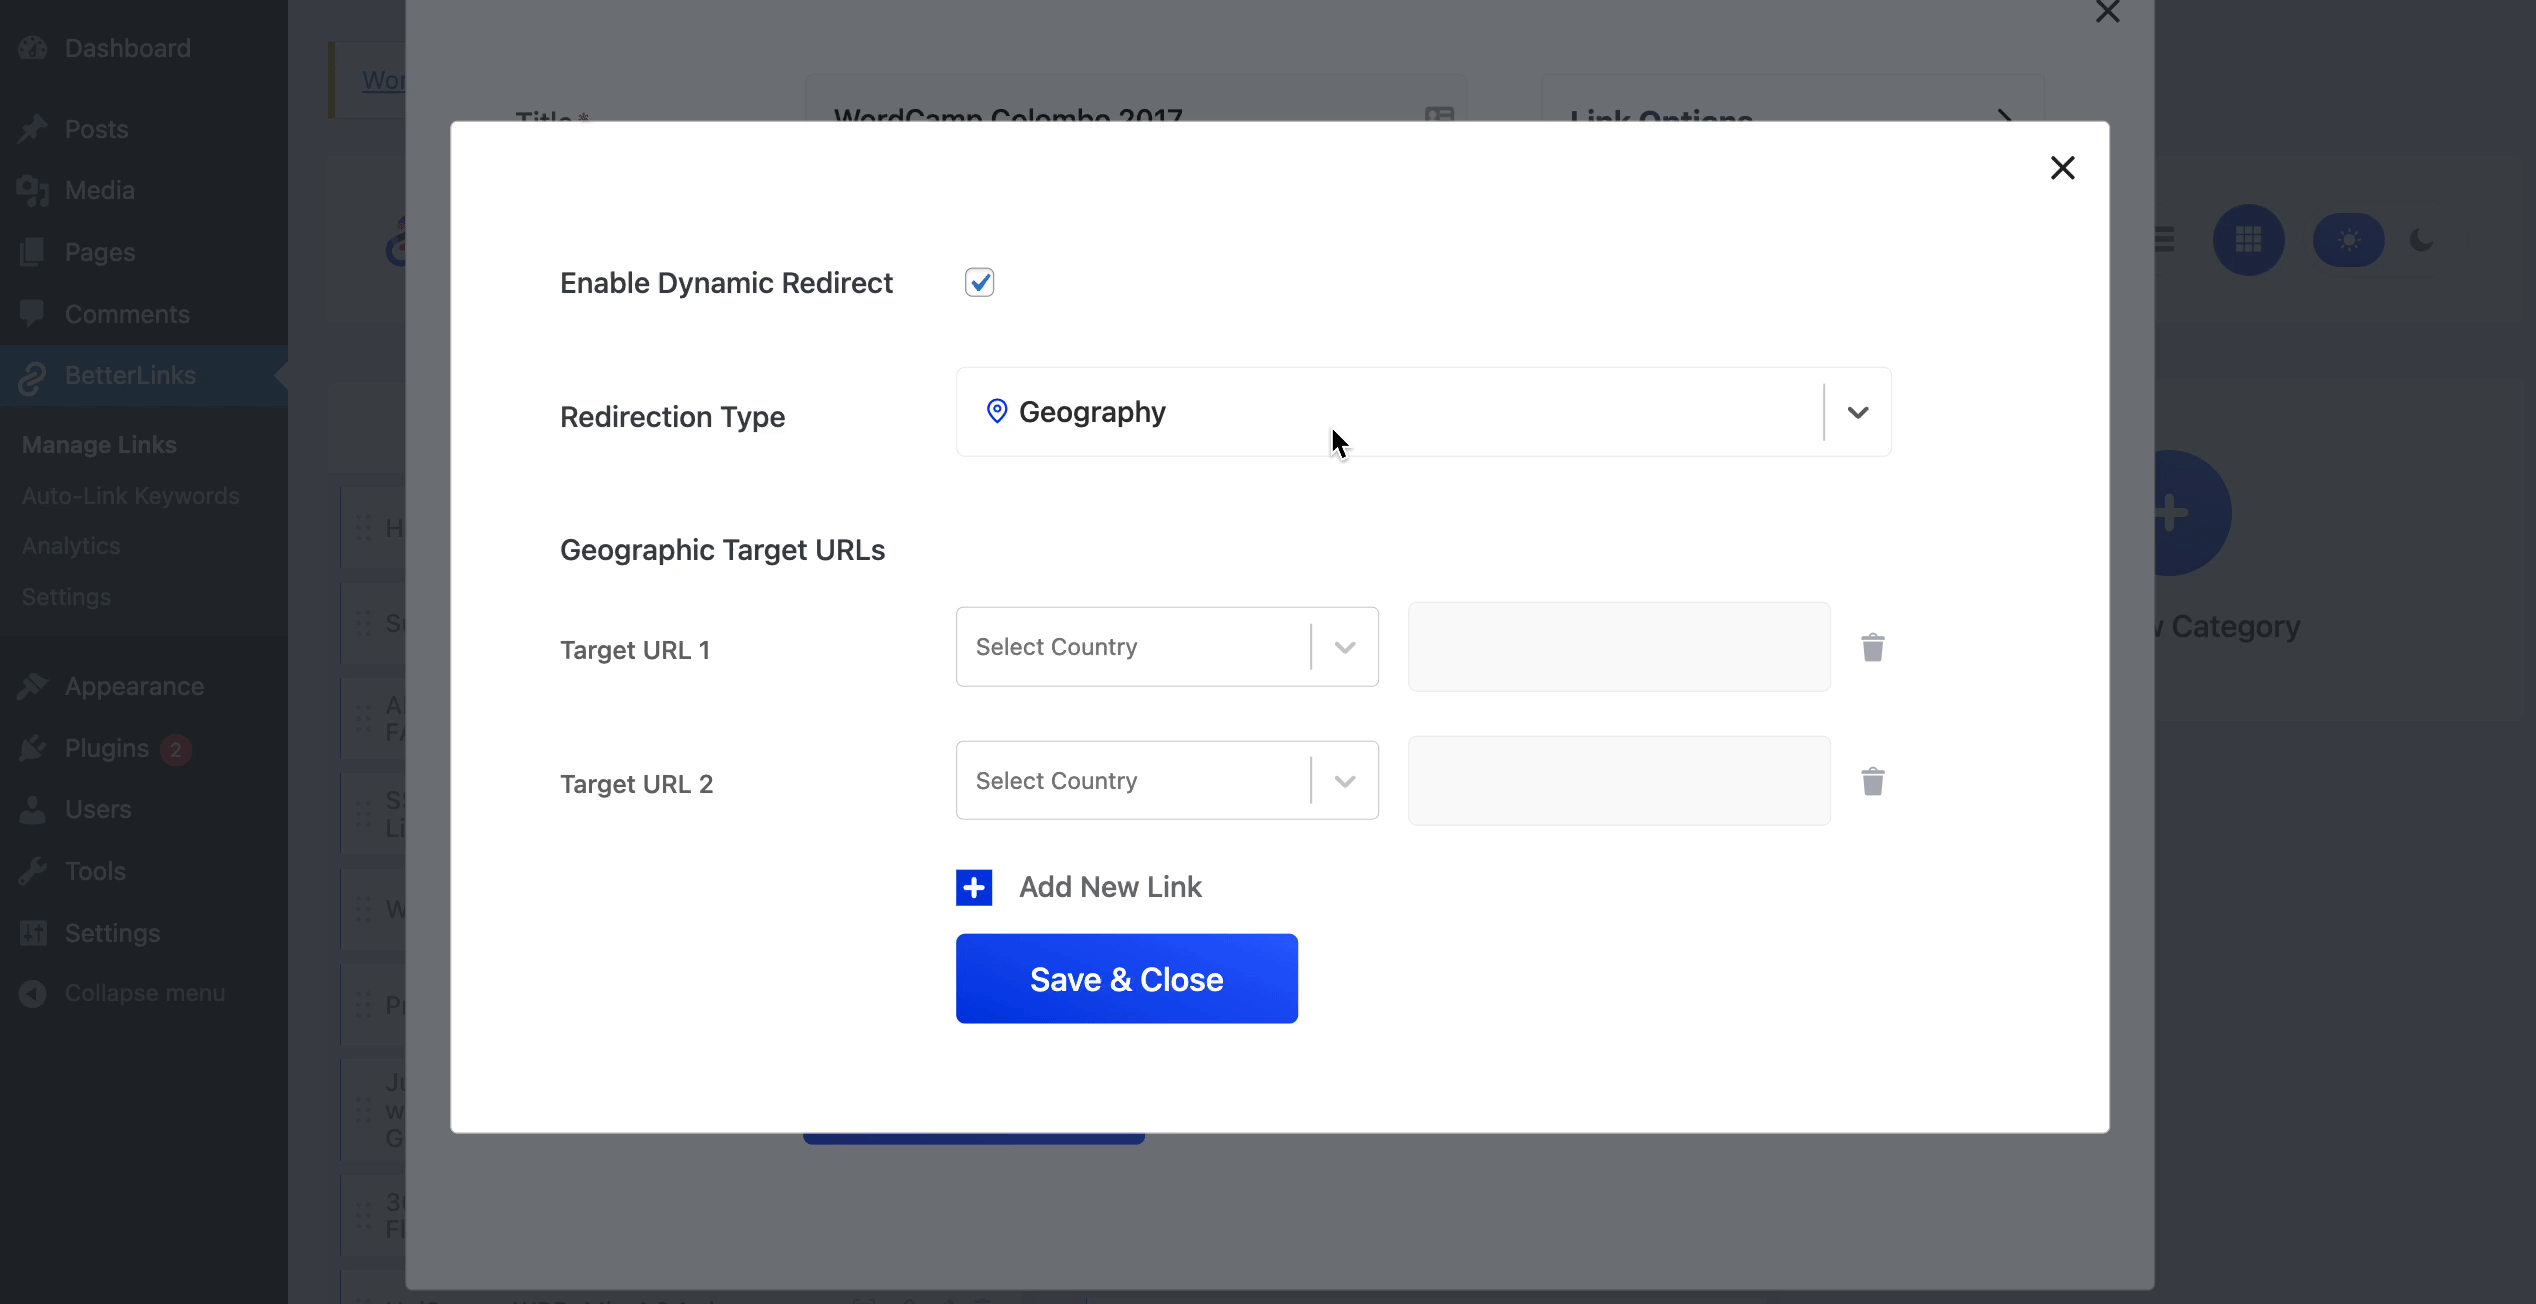This screenshot has height=1304, width=2536.
Task: Expand the Redirection Type dropdown arrow
Action: tap(1857, 412)
